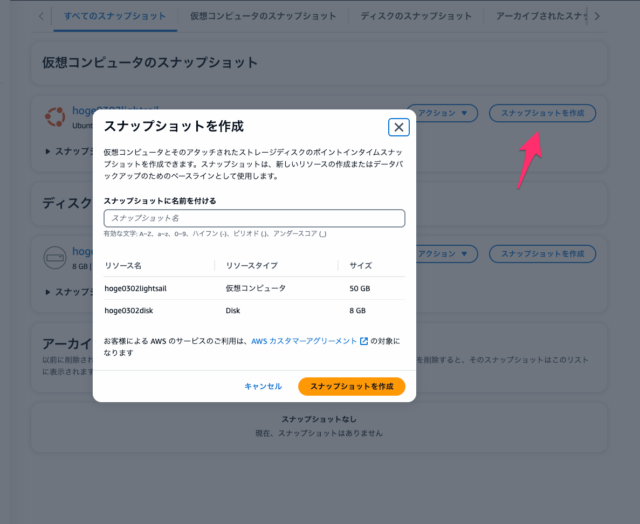Switch to すべてのスナップショット tab
This screenshot has width=640, height=524.
[115, 16]
